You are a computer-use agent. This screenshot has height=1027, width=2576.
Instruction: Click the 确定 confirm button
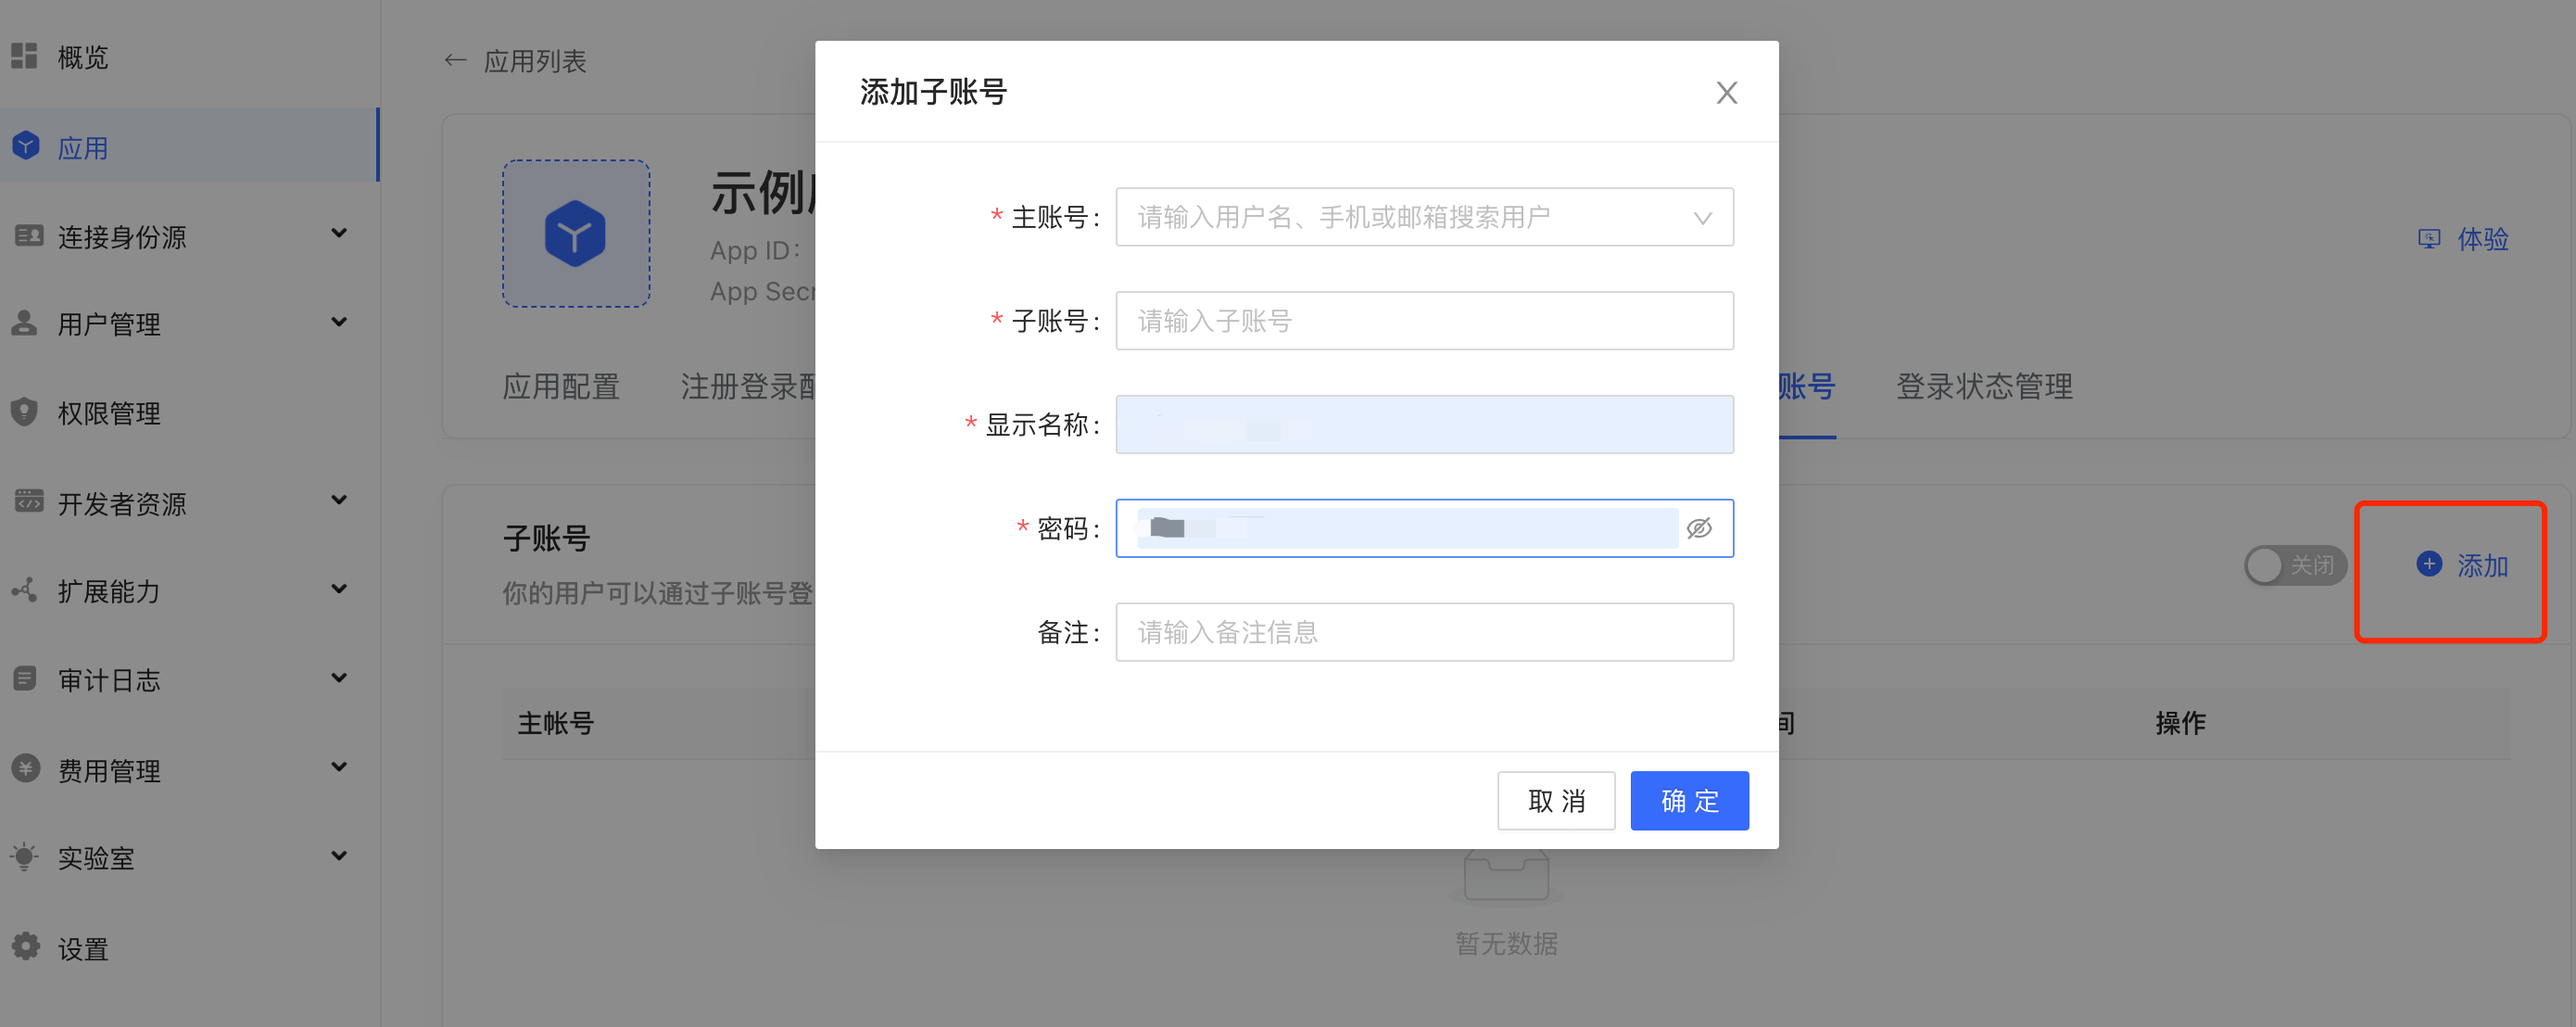click(1688, 800)
